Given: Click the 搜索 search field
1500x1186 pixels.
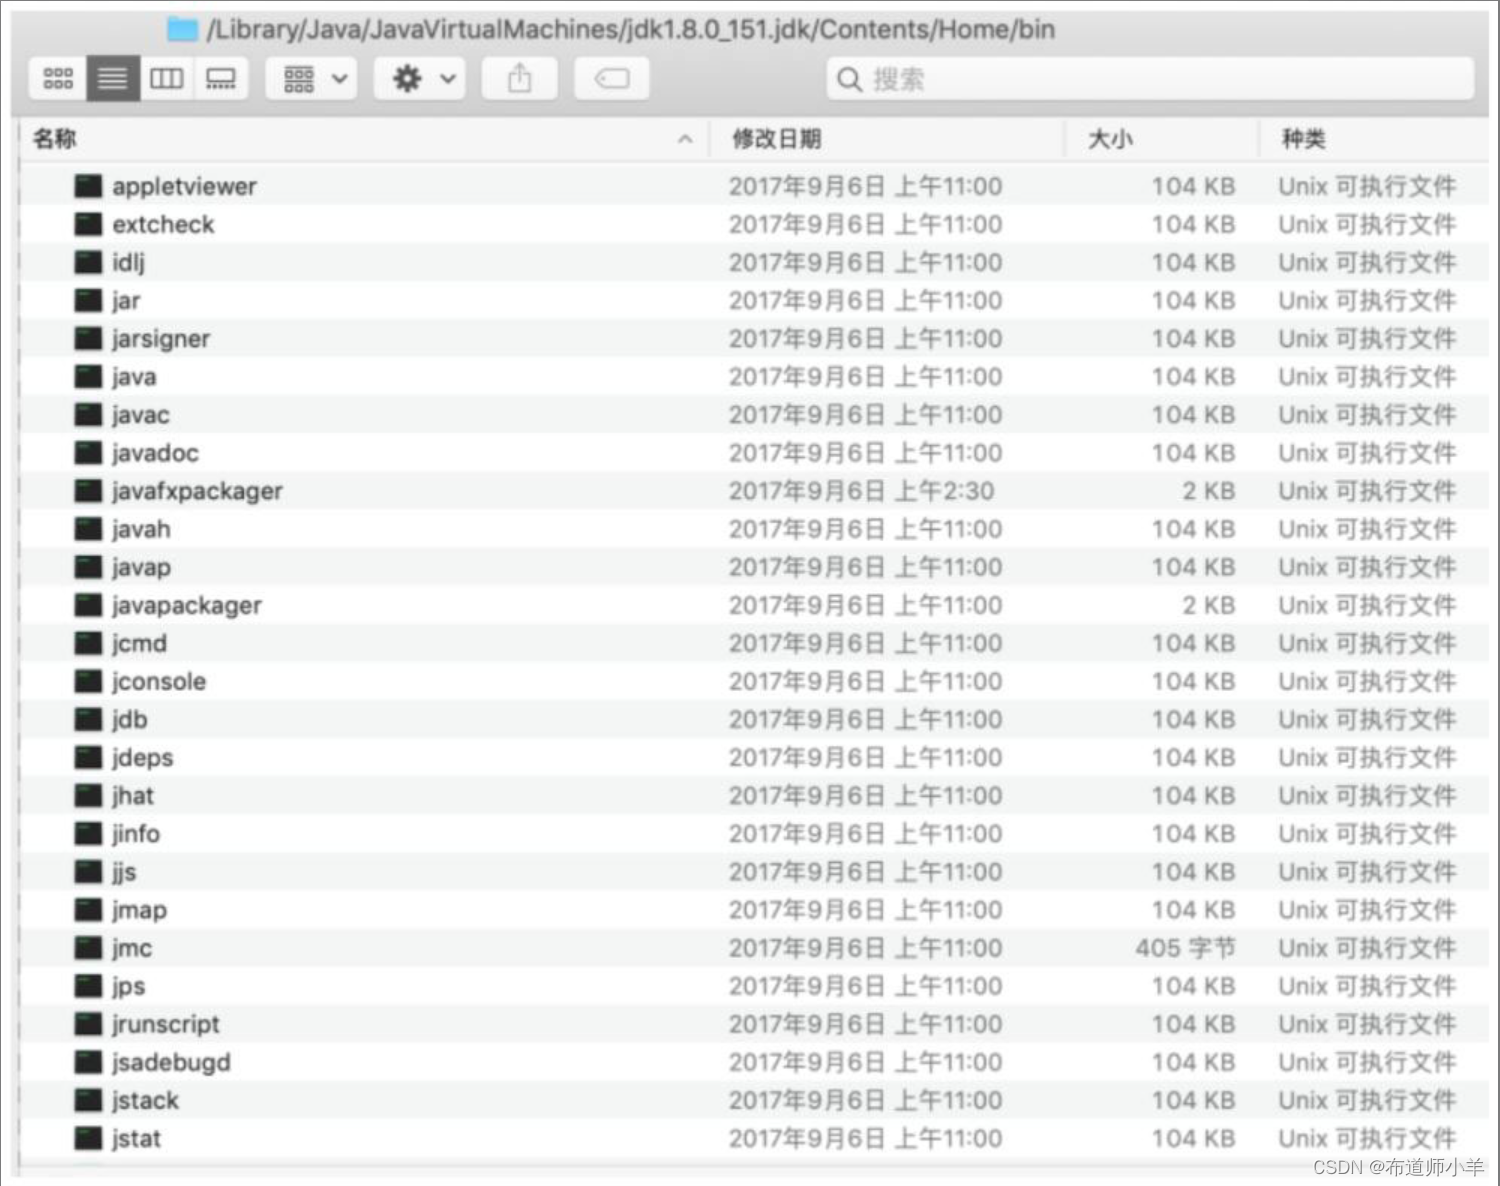Looking at the screenshot, I should point(1150,79).
